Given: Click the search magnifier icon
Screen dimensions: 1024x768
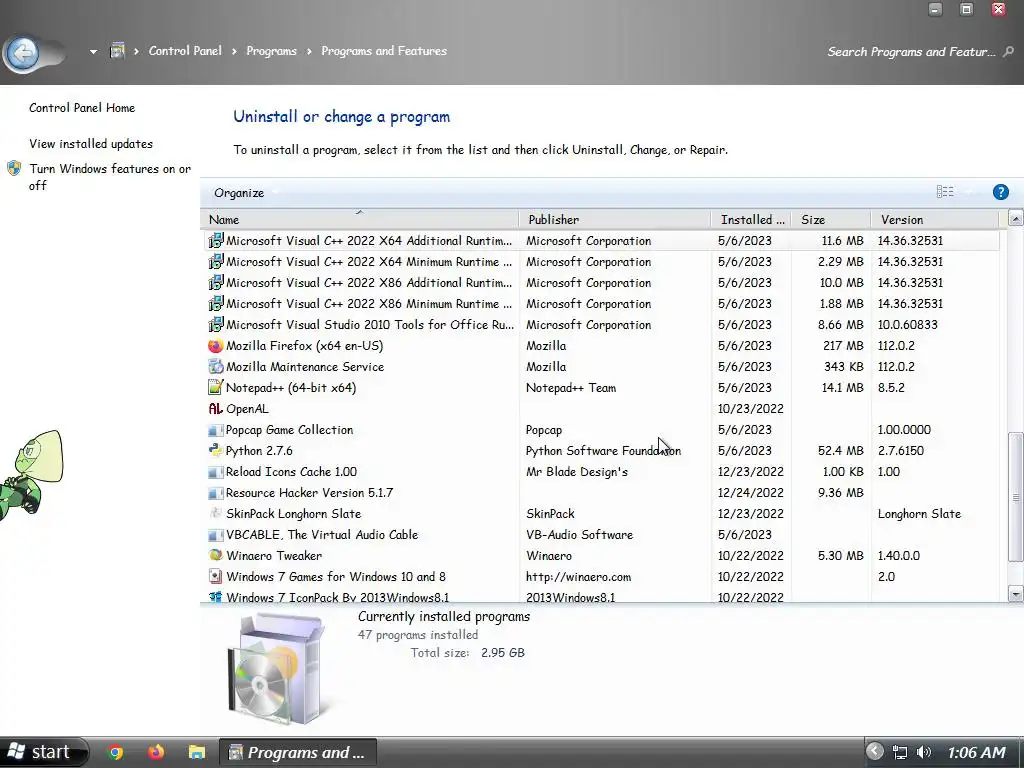Looking at the screenshot, I should pyautogui.click(x=1008, y=52).
